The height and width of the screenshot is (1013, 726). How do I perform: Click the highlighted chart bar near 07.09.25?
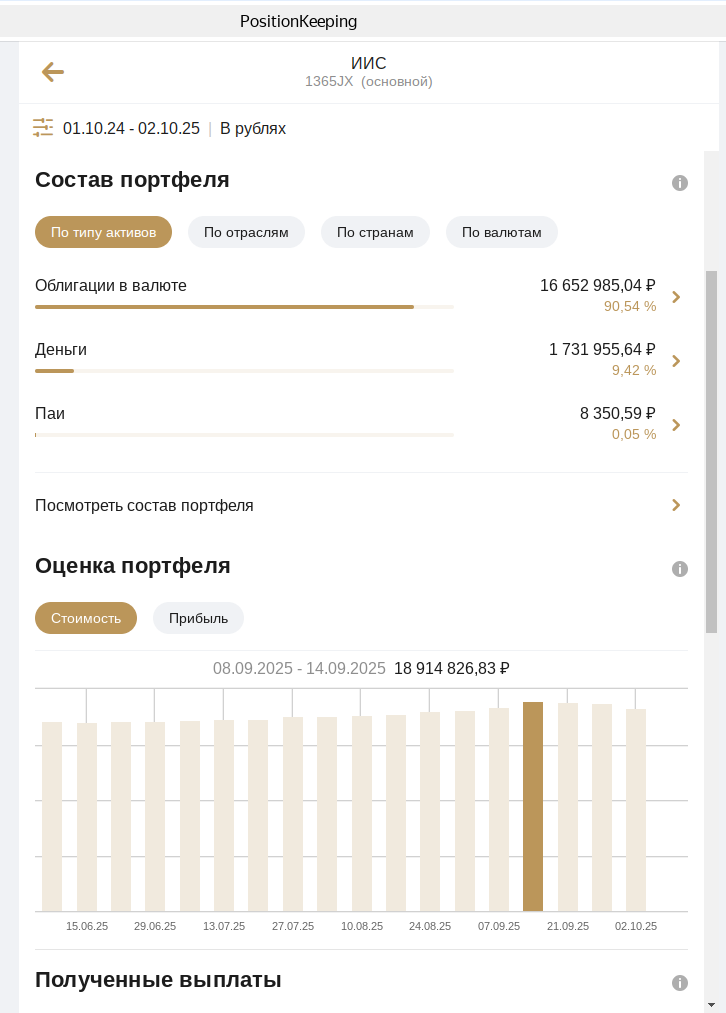click(x=533, y=806)
